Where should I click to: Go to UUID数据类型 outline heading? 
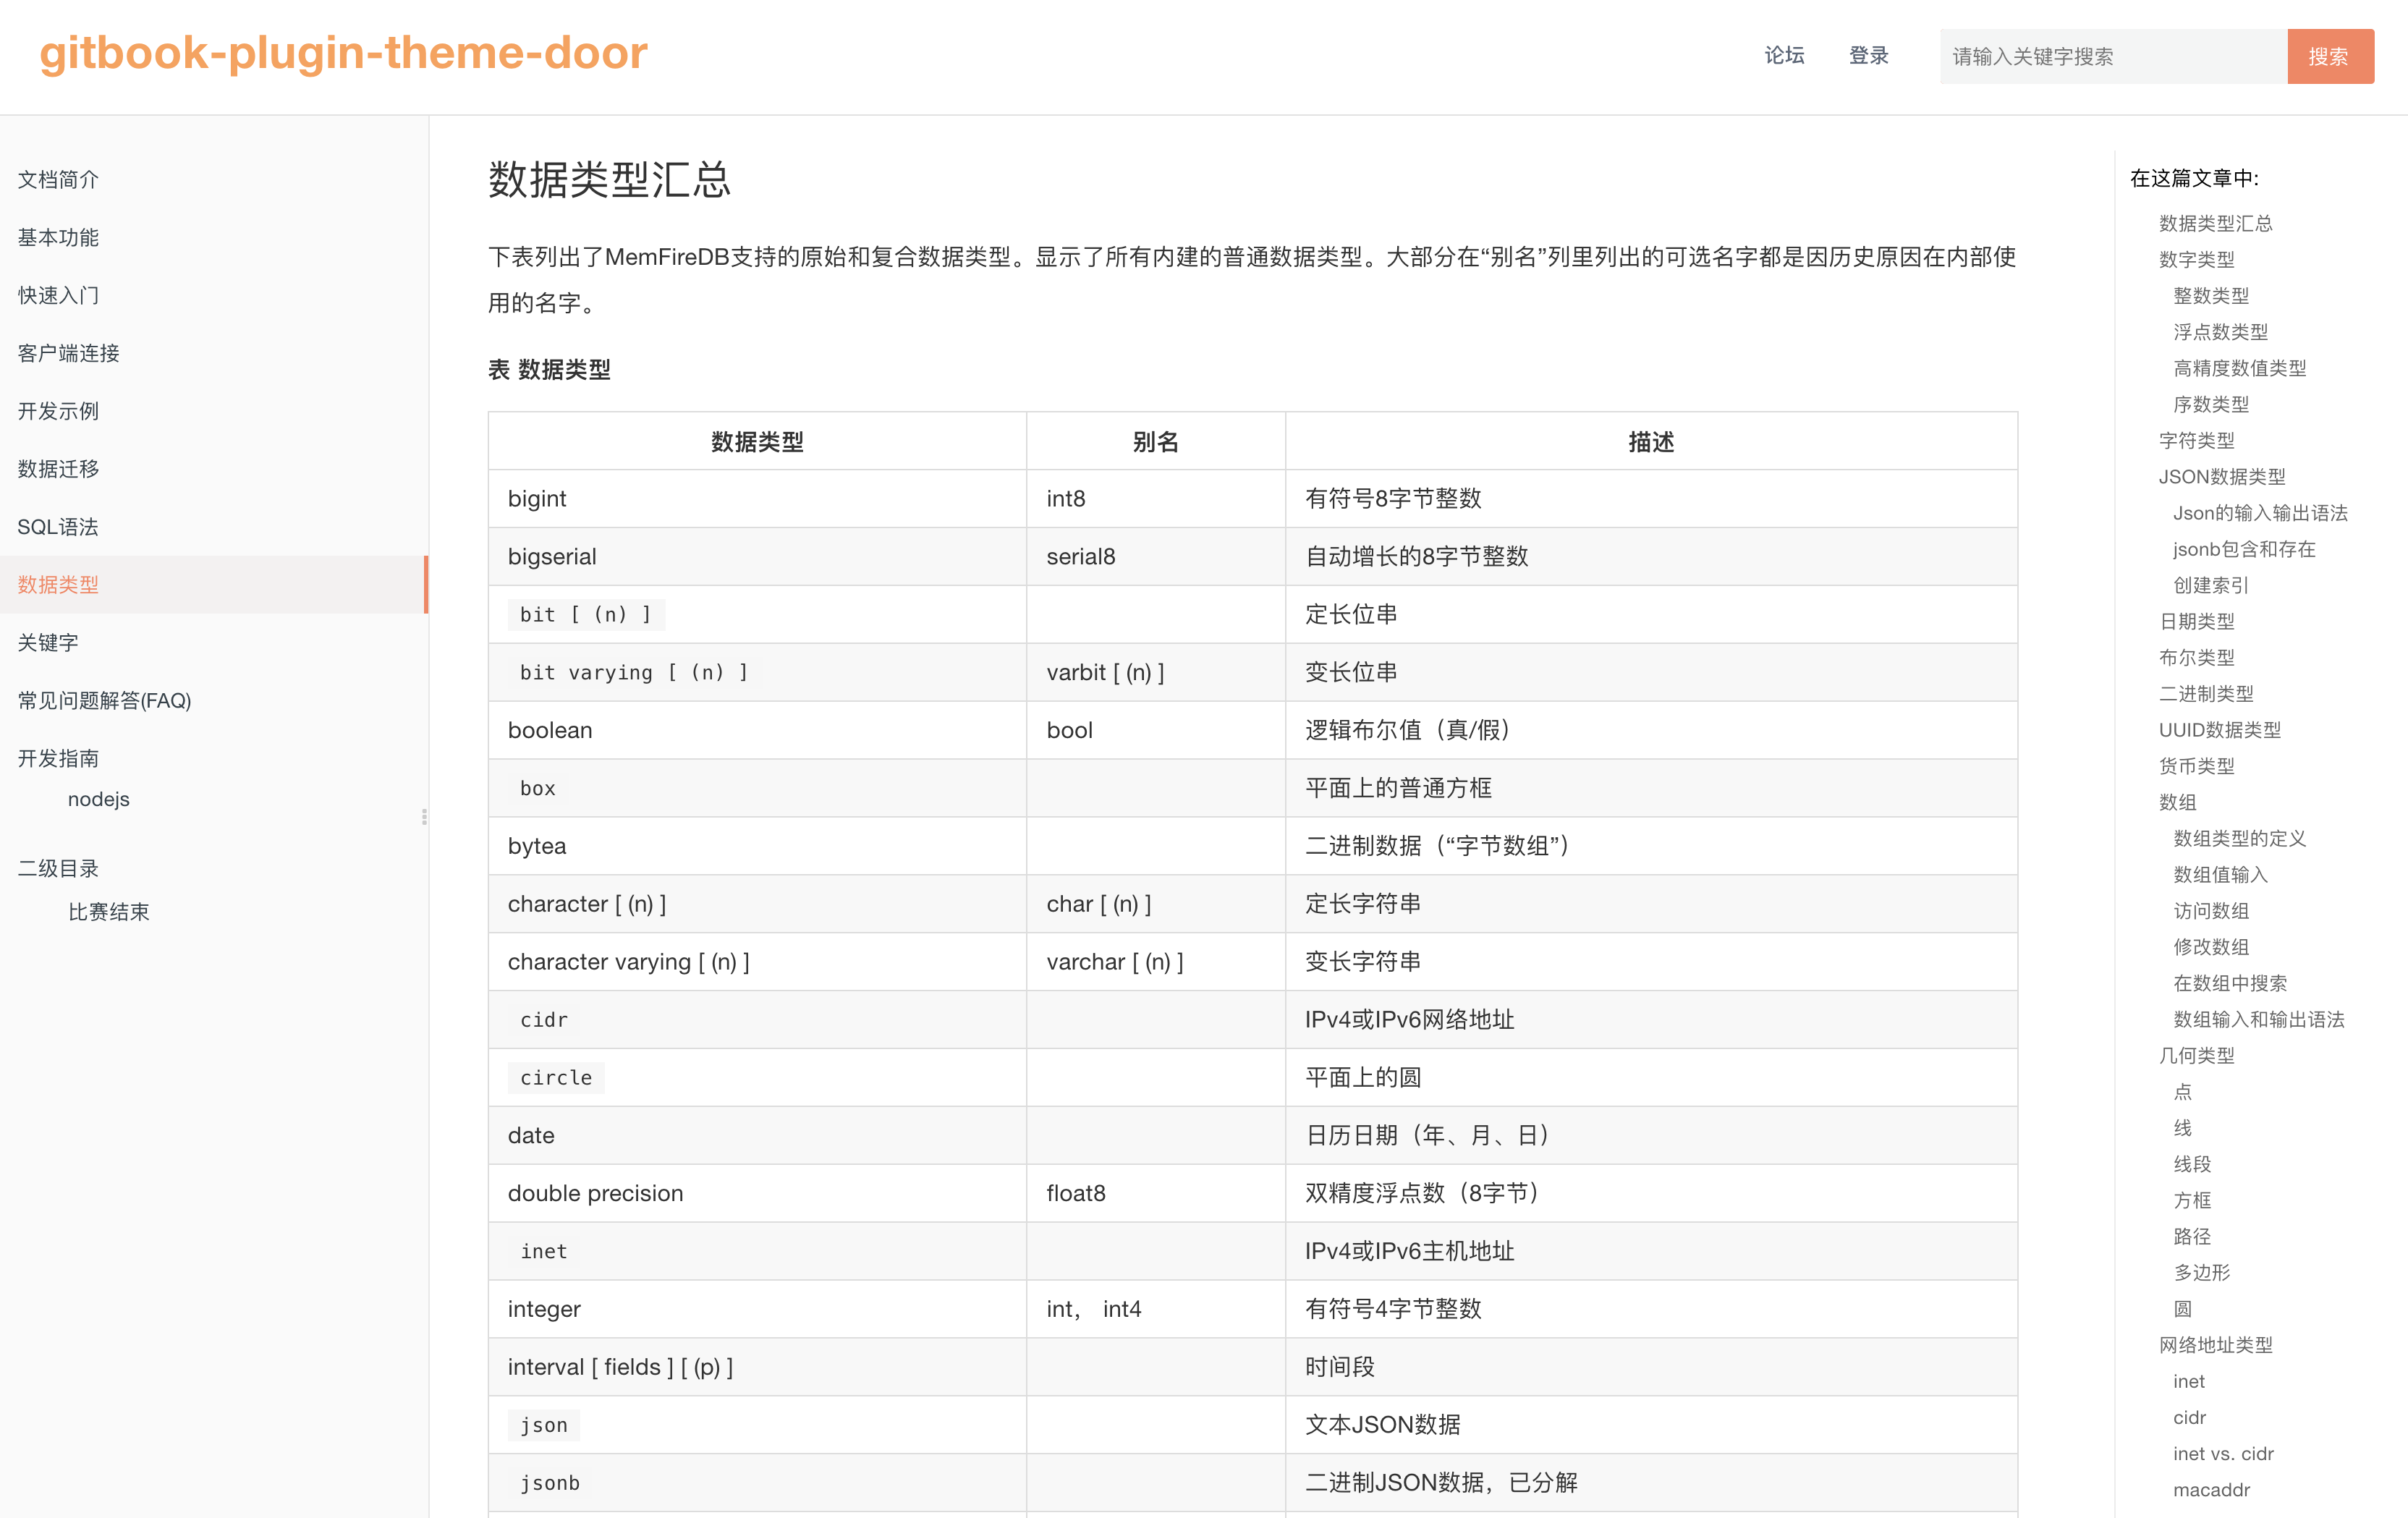click(2219, 730)
